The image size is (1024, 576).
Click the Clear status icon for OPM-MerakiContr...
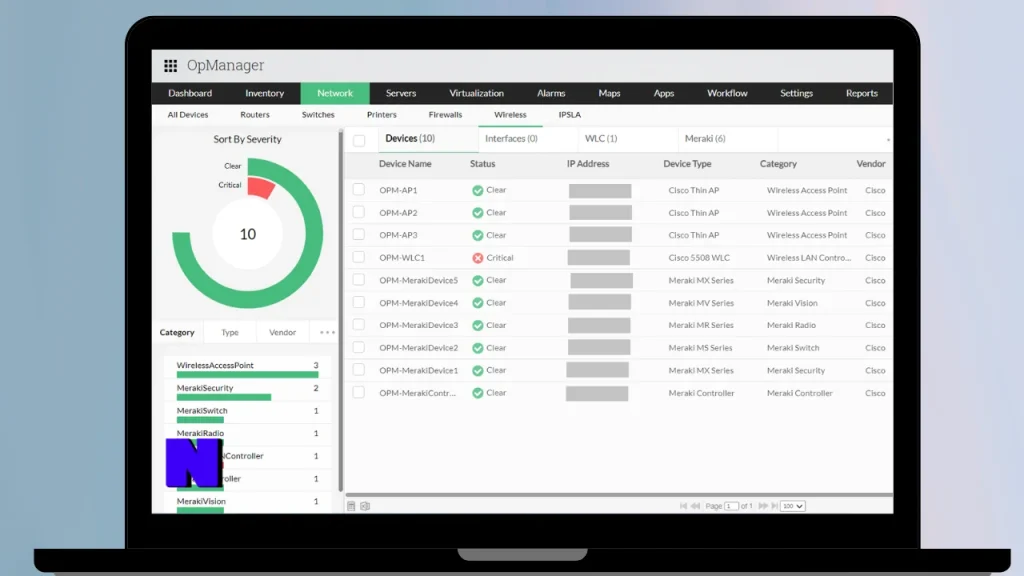(x=477, y=393)
